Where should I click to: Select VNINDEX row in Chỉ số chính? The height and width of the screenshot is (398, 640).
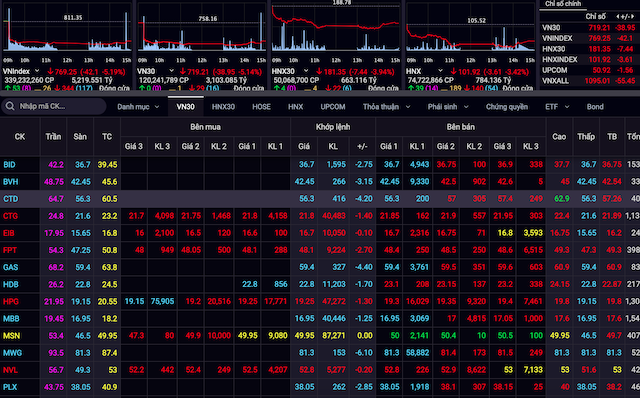pos(589,38)
